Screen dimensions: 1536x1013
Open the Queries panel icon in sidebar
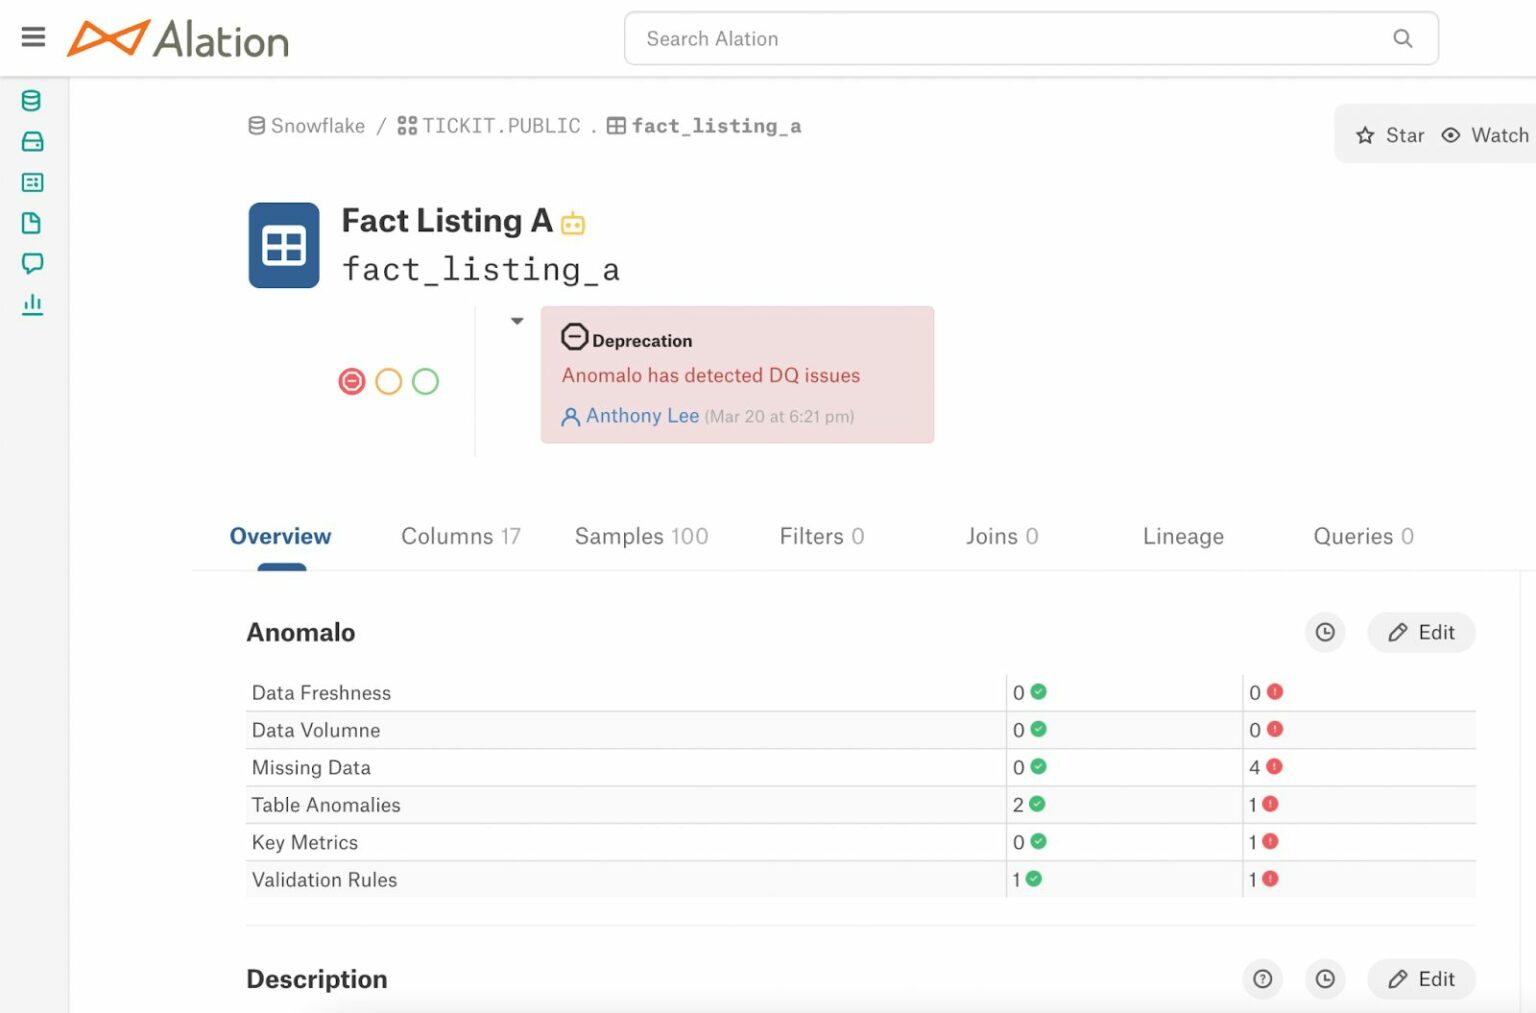pos(31,182)
